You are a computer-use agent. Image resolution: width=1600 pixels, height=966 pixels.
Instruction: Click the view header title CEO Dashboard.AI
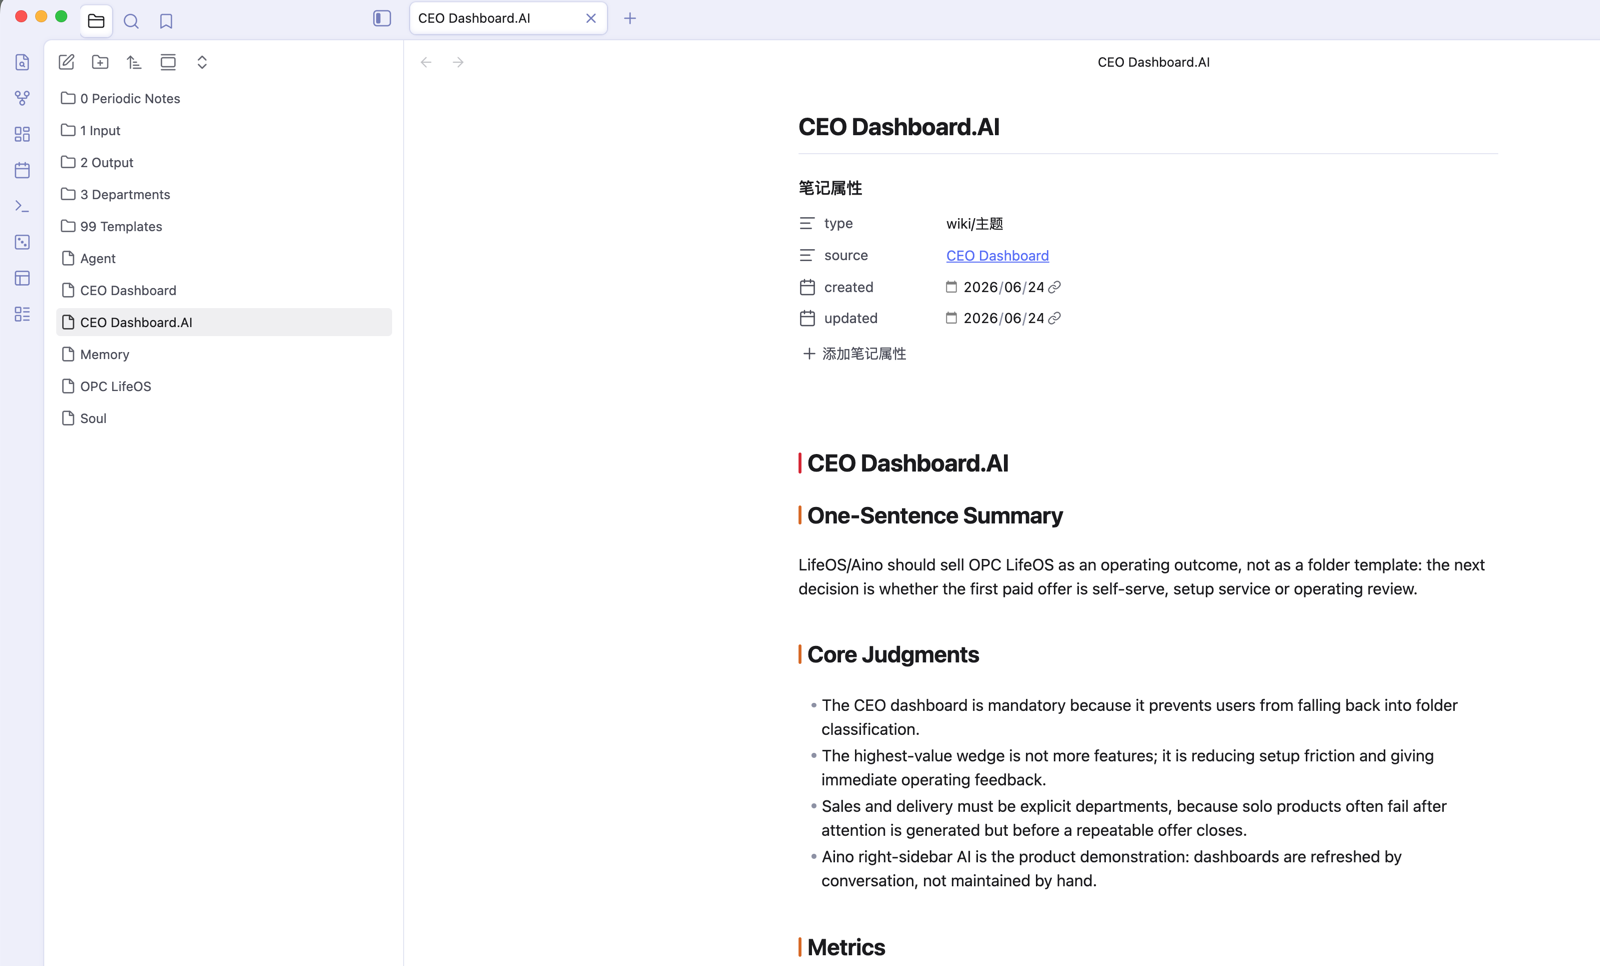[1153, 62]
